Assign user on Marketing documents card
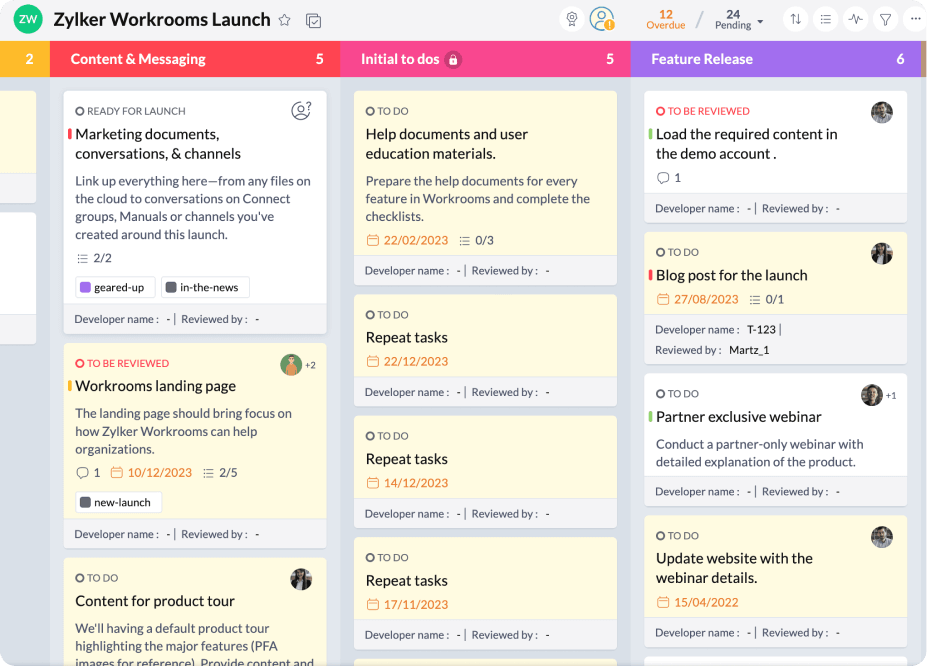927x666 pixels. [x=301, y=111]
